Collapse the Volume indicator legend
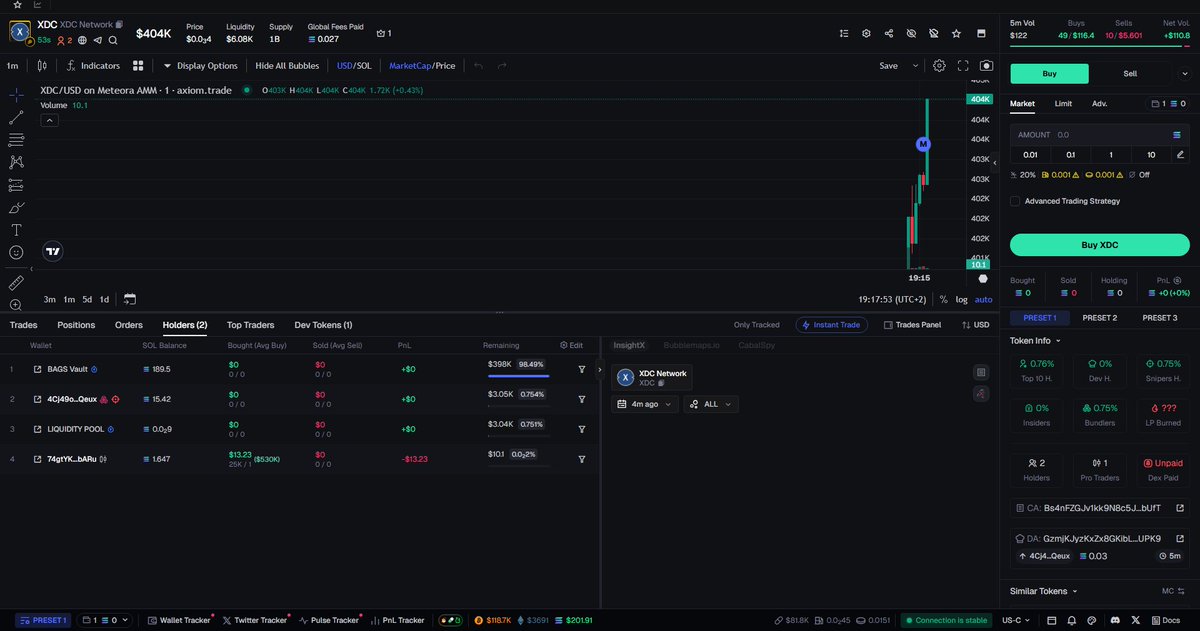The width and height of the screenshot is (1200, 631). click(48, 120)
